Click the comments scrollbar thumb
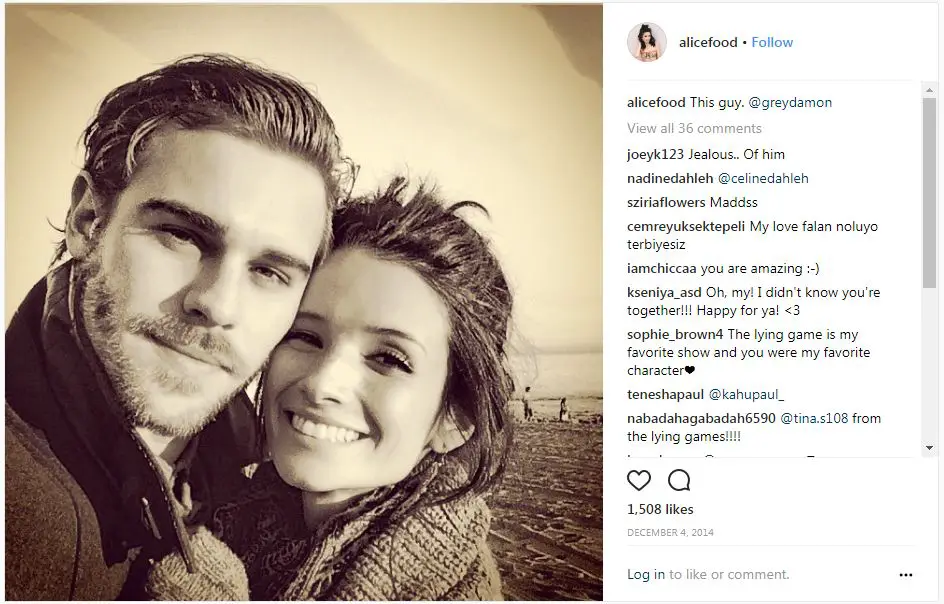Screen dimensions: 944x604 coord(929,193)
